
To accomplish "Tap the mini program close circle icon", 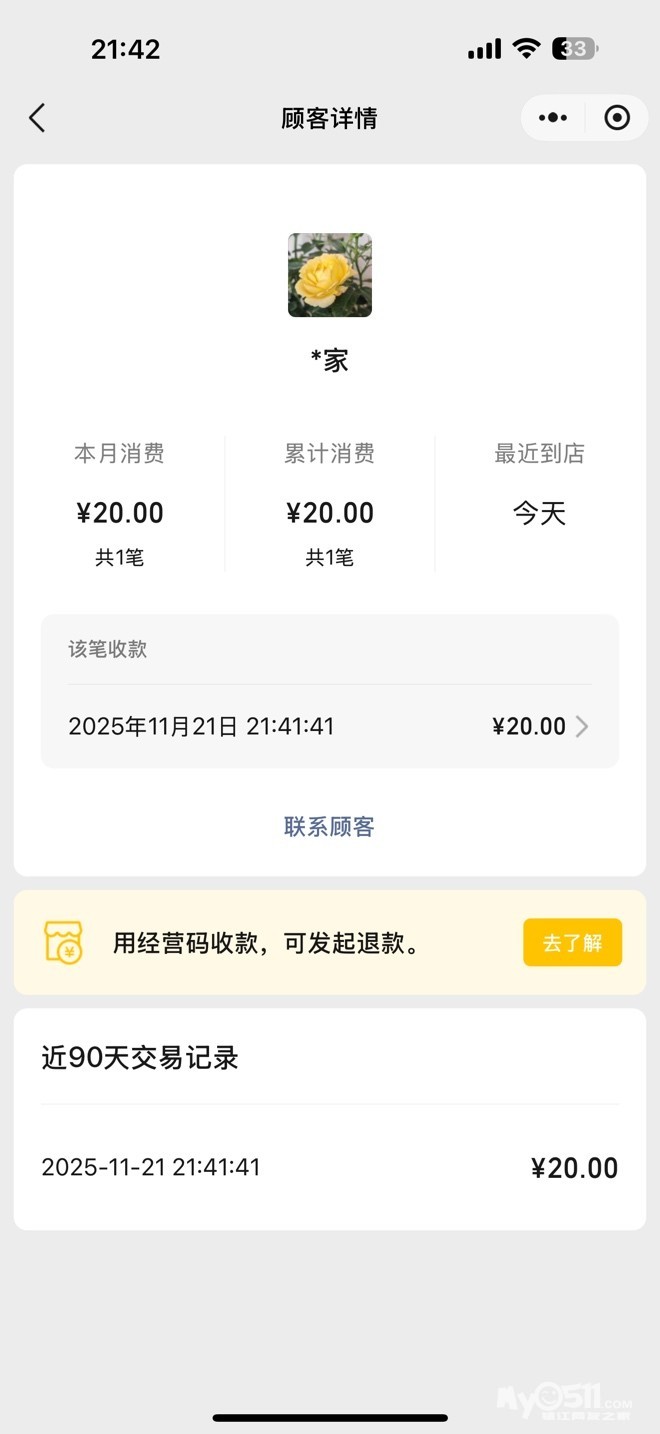I will point(617,118).
